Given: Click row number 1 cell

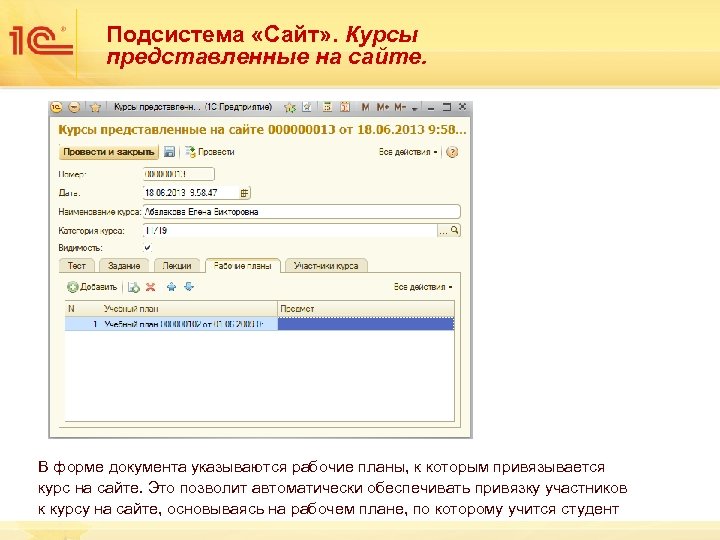Looking at the screenshot, I should (83, 324).
